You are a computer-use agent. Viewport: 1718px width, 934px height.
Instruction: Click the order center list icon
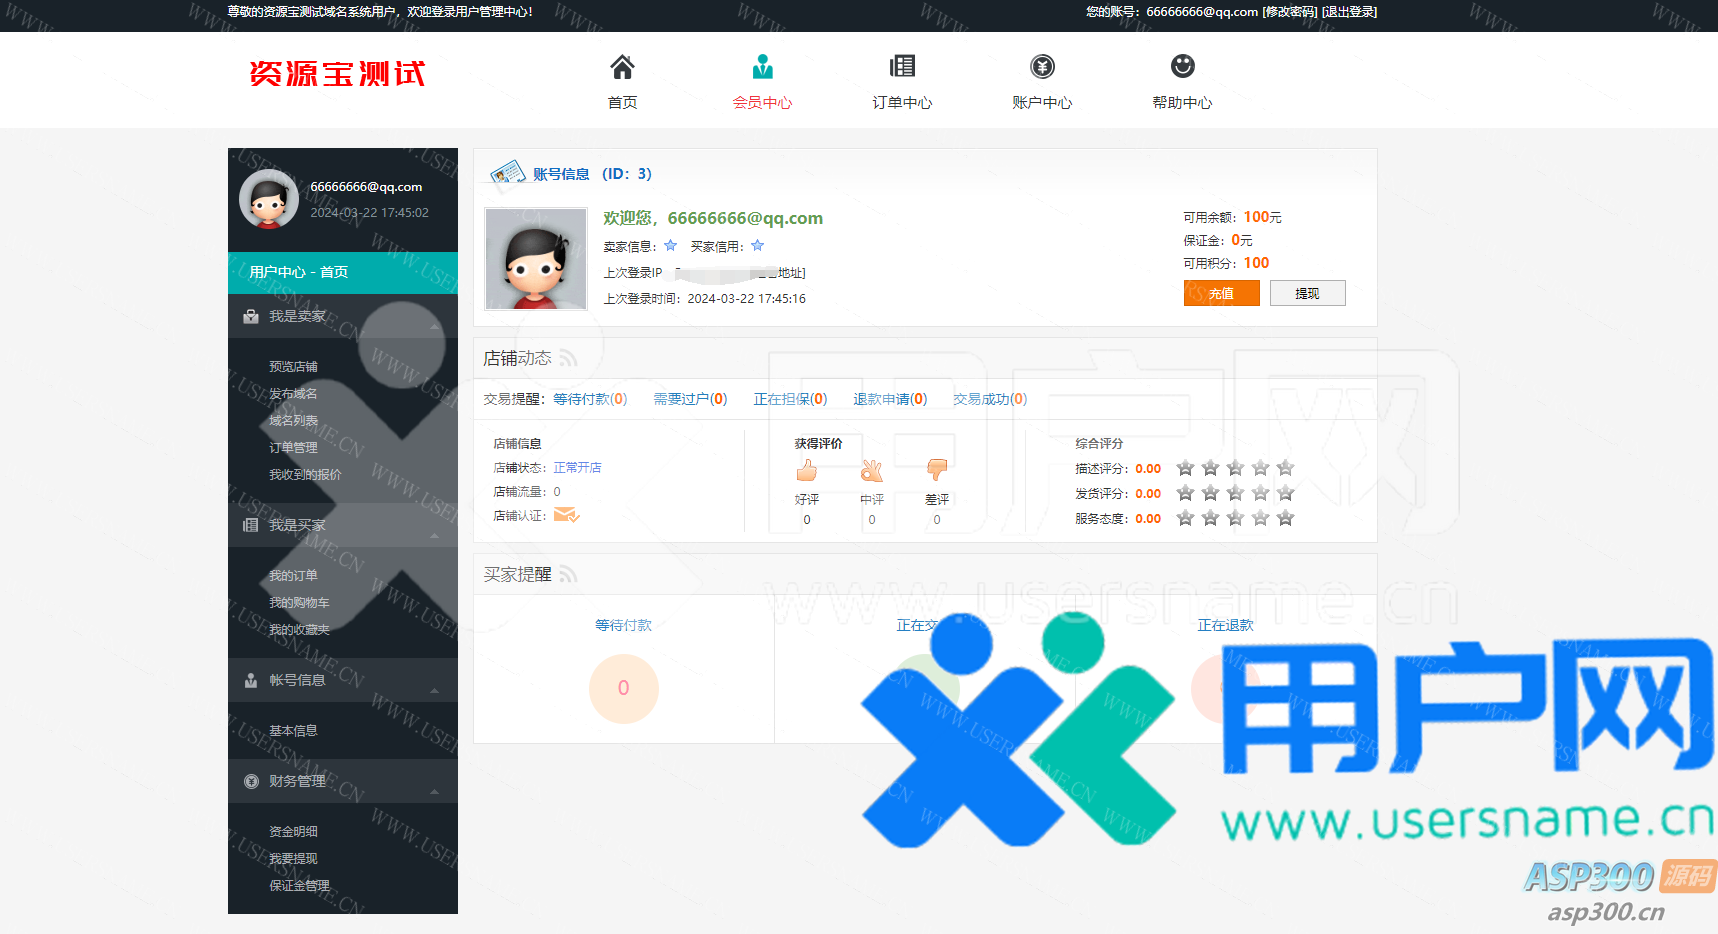tap(902, 67)
